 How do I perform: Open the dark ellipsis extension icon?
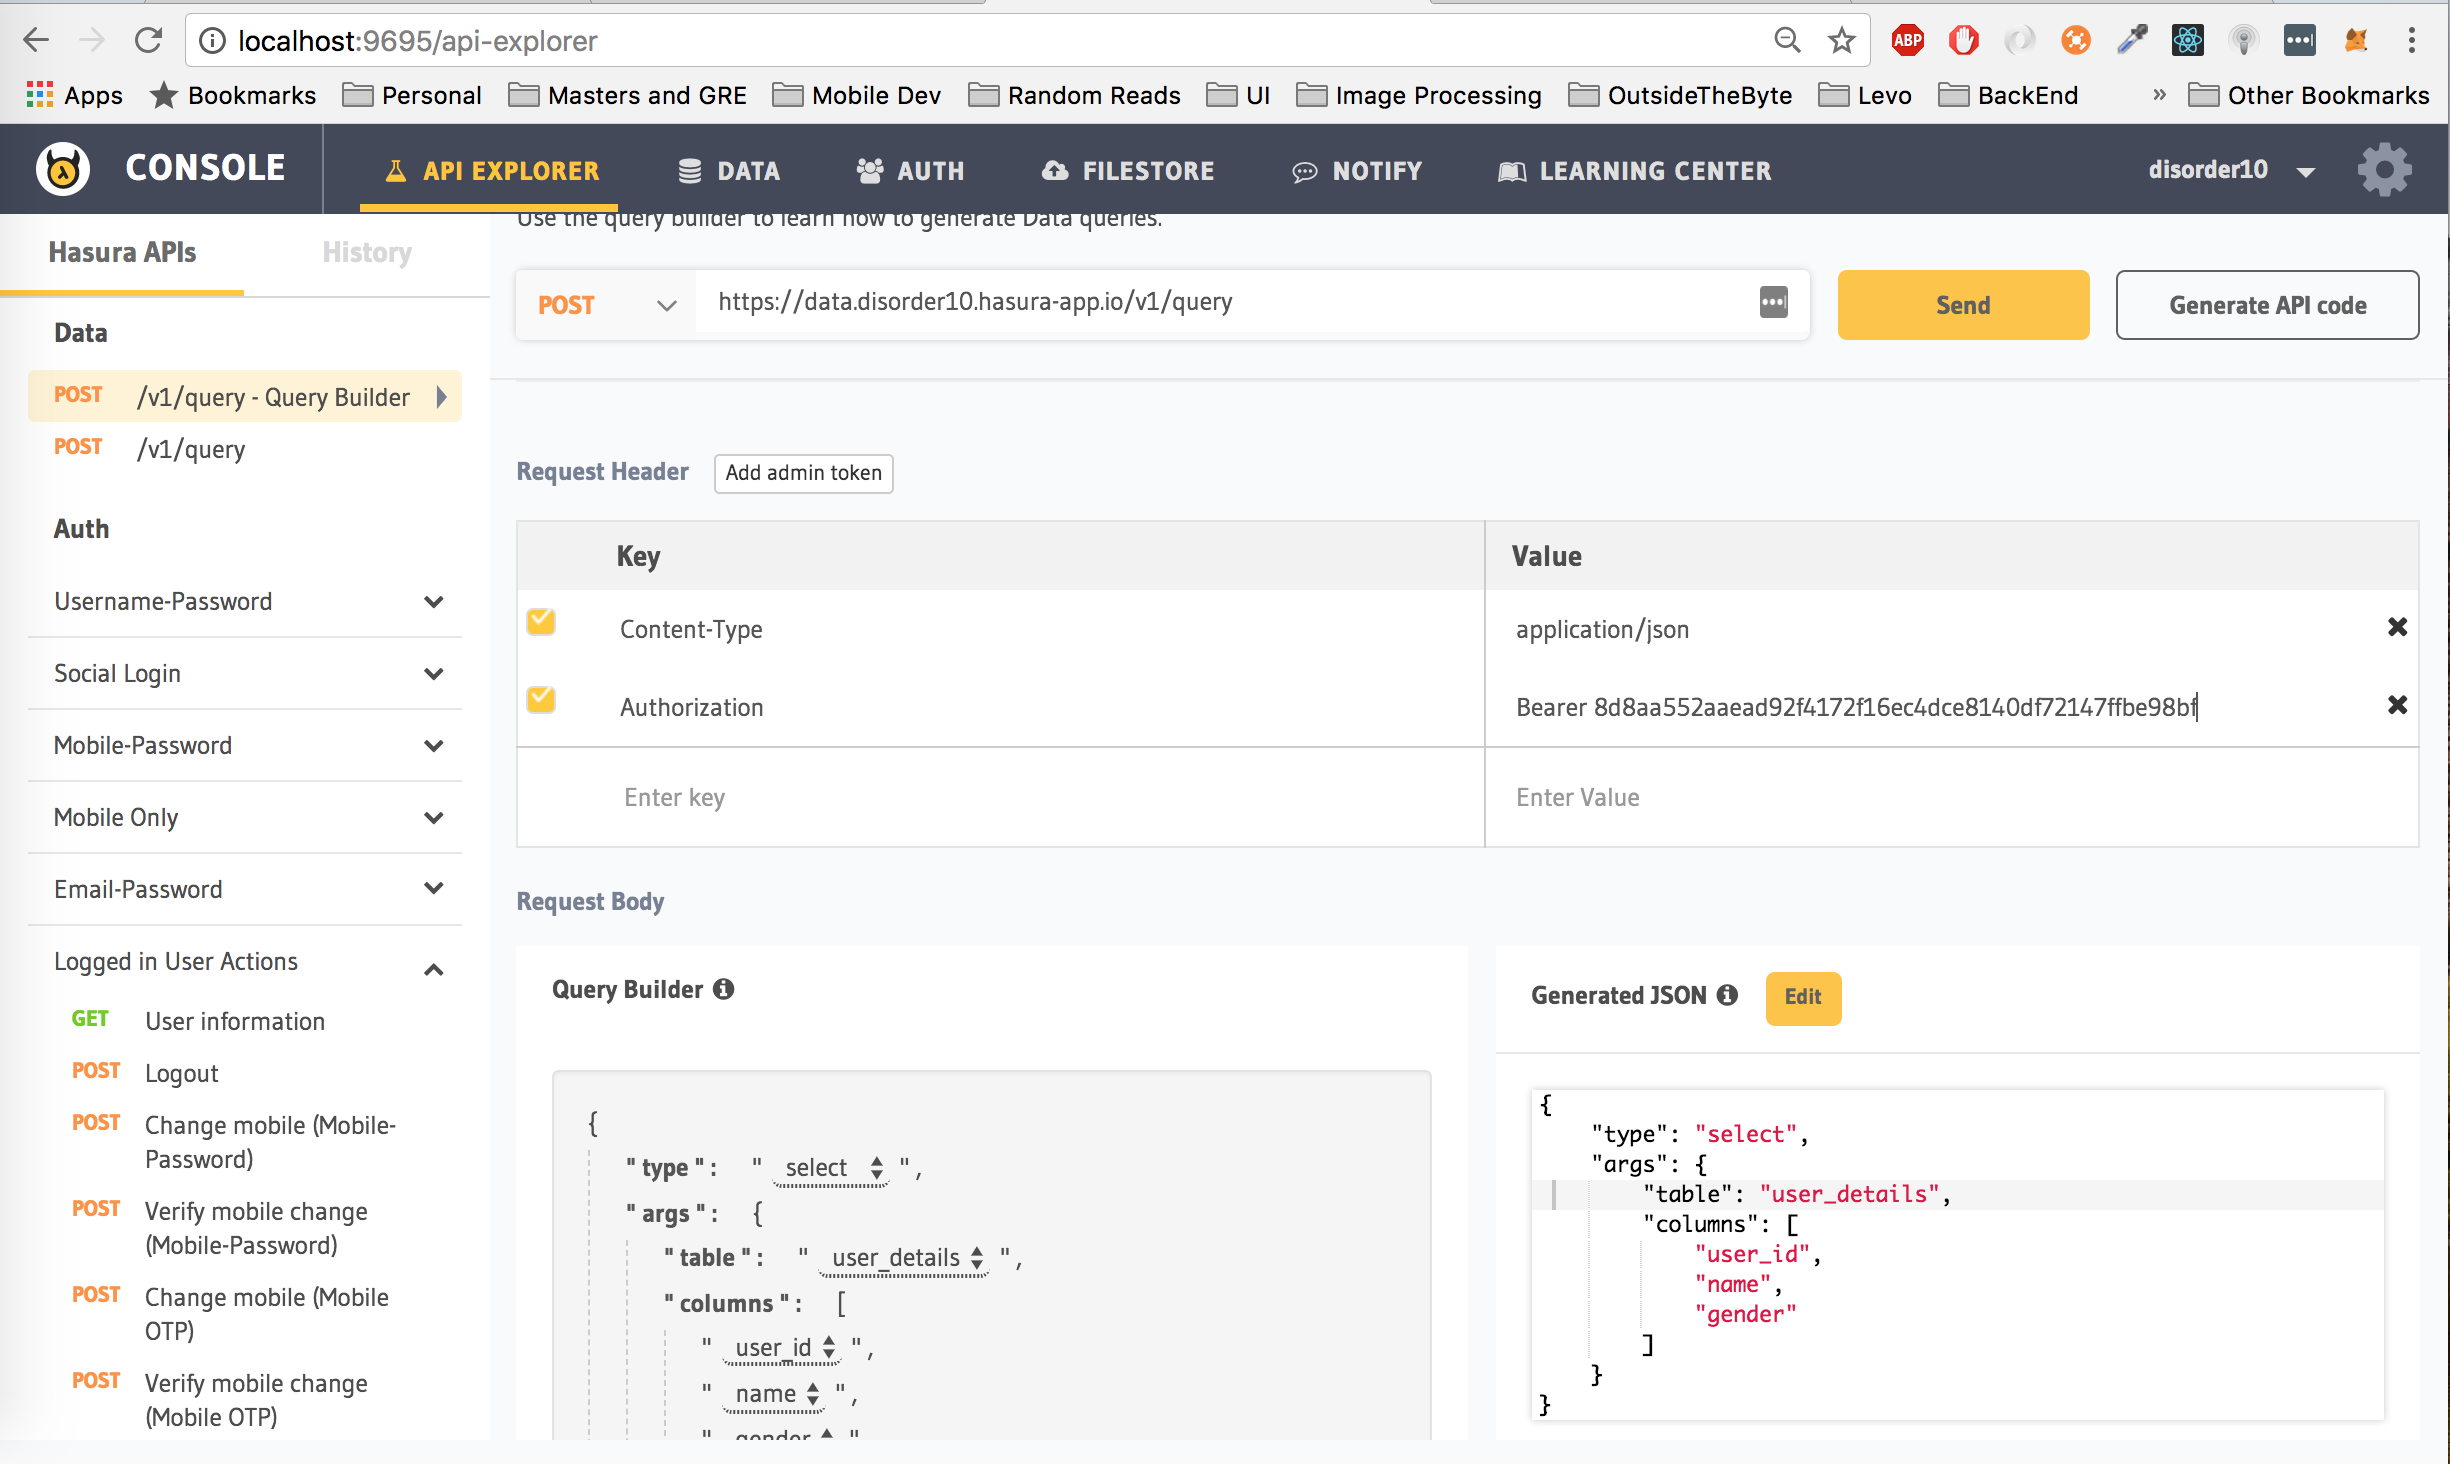(x=2299, y=40)
